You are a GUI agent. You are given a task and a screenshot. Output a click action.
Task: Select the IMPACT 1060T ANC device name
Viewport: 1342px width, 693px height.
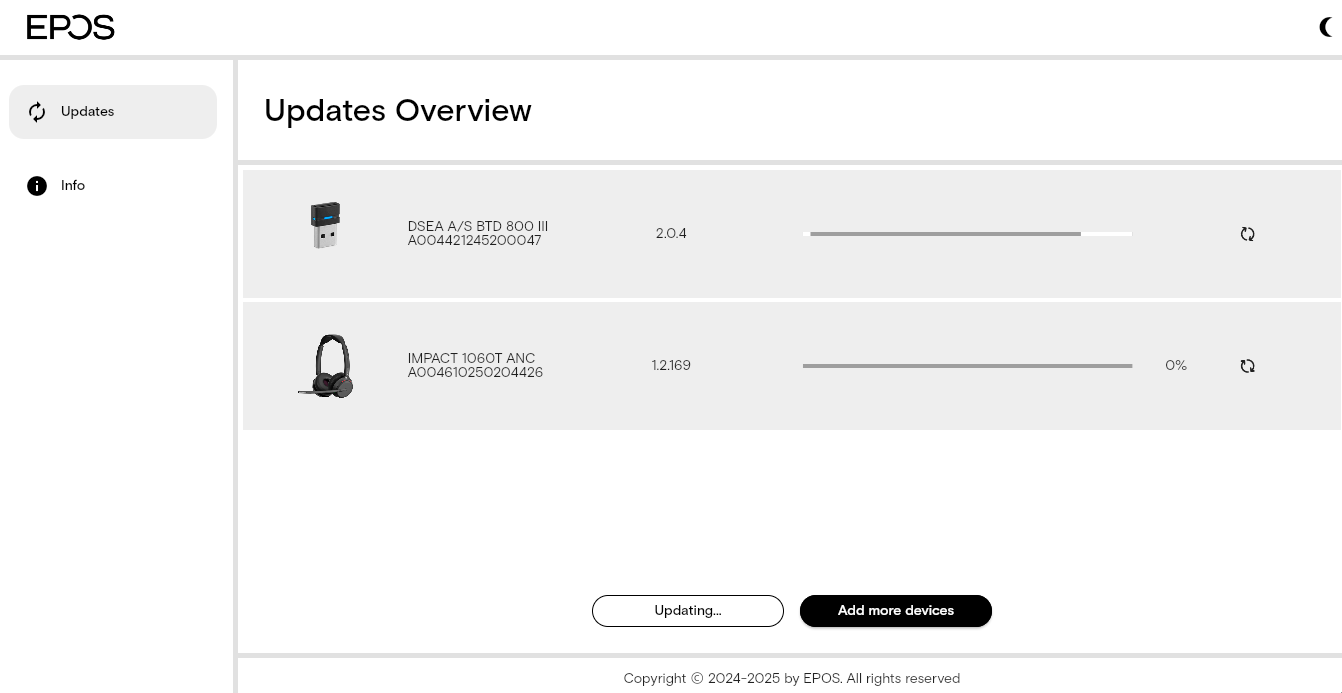[x=471, y=359]
